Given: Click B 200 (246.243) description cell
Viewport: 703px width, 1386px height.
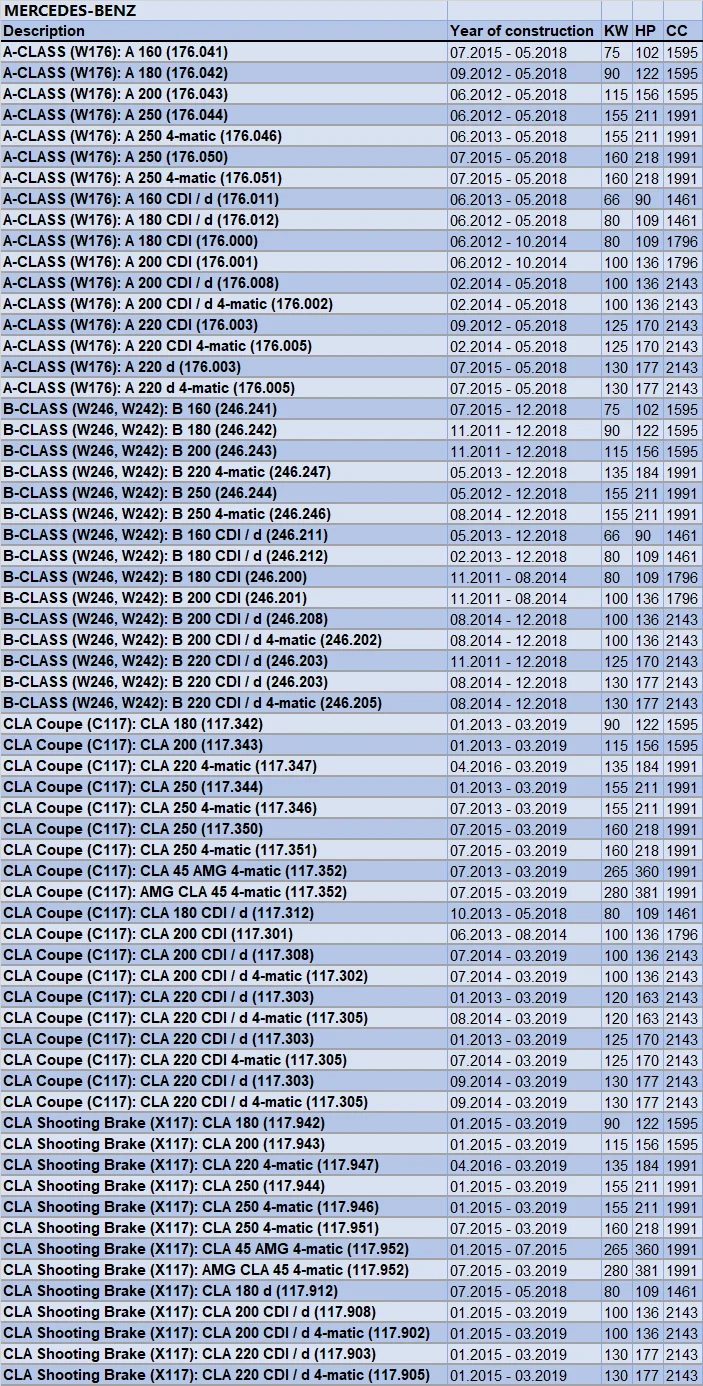Looking at the screenshot, I should 223,451.
